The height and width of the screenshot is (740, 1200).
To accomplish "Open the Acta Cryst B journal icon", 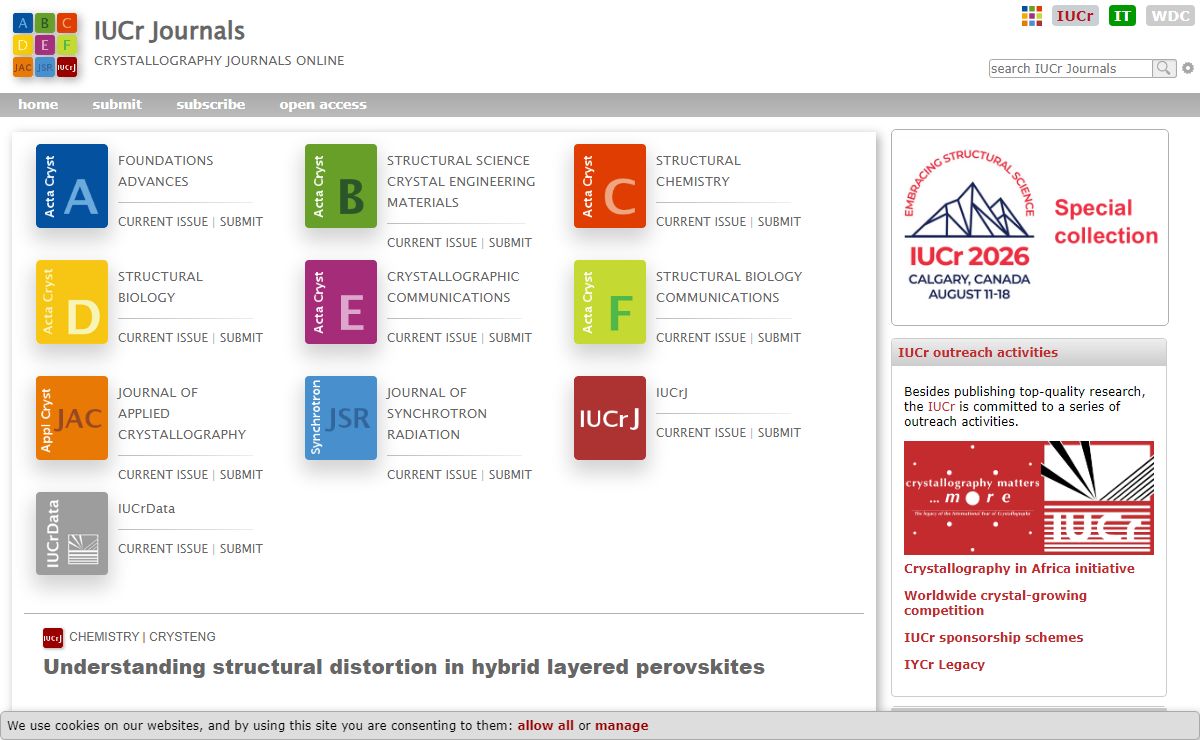I will click(x=341, y=186).
